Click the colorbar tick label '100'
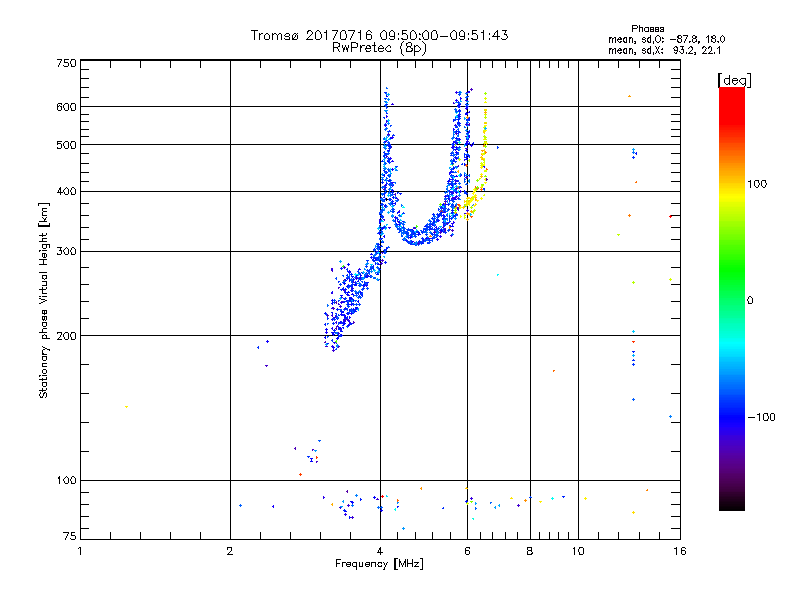This screenshot has height=600, width=800. pyautogui.click(x=757, y=184)
